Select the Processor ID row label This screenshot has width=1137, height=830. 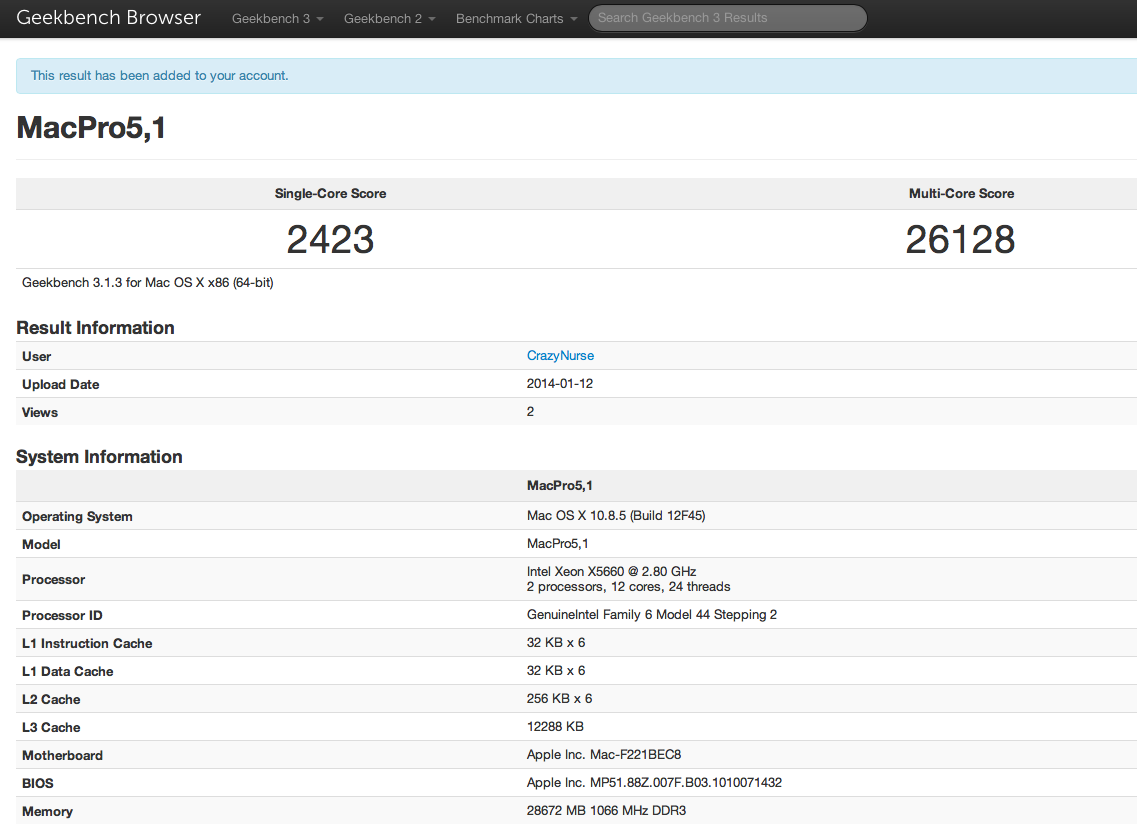62,615
